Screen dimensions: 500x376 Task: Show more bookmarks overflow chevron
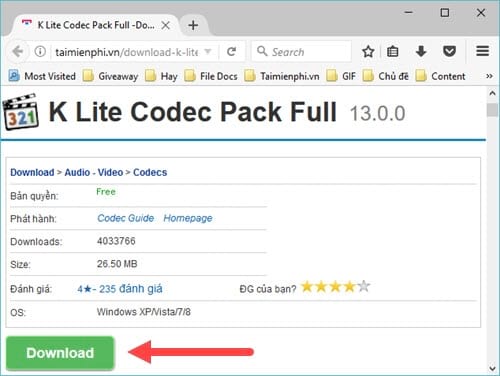click(489, 76)
